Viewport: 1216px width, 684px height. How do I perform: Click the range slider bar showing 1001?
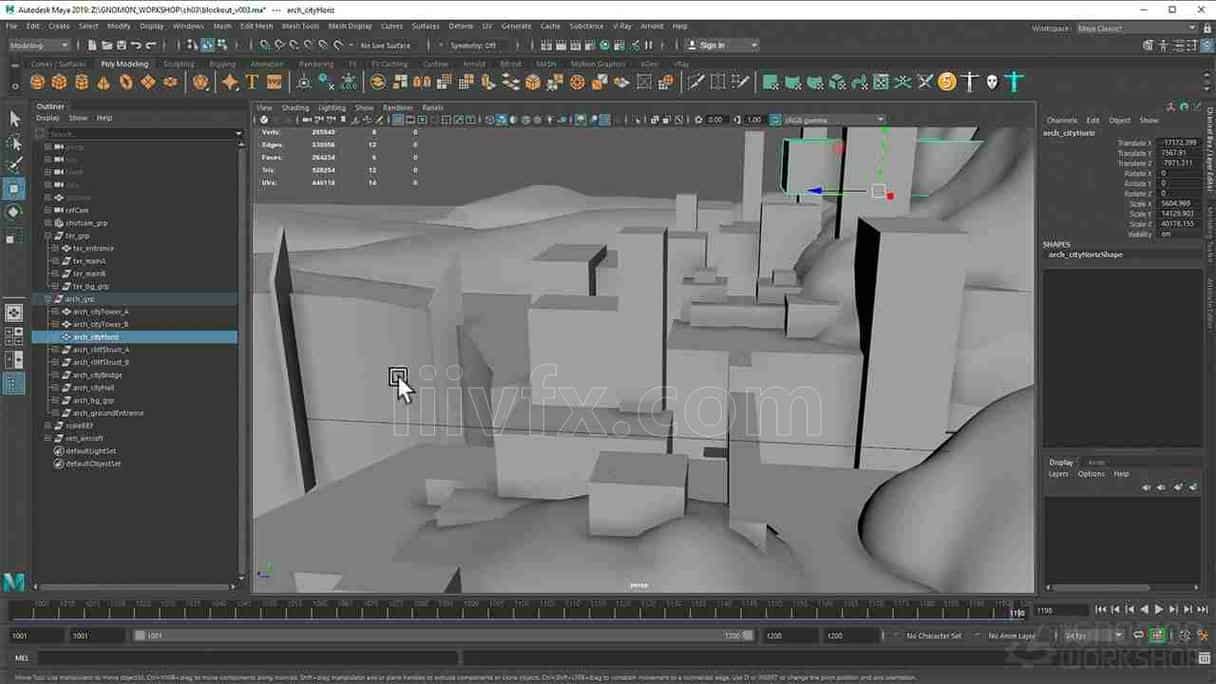tap(443, 635)
